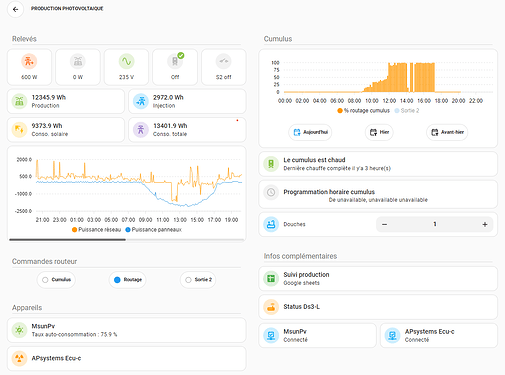Select the cumulus Off status icon
505x375 pixels.
175,61
